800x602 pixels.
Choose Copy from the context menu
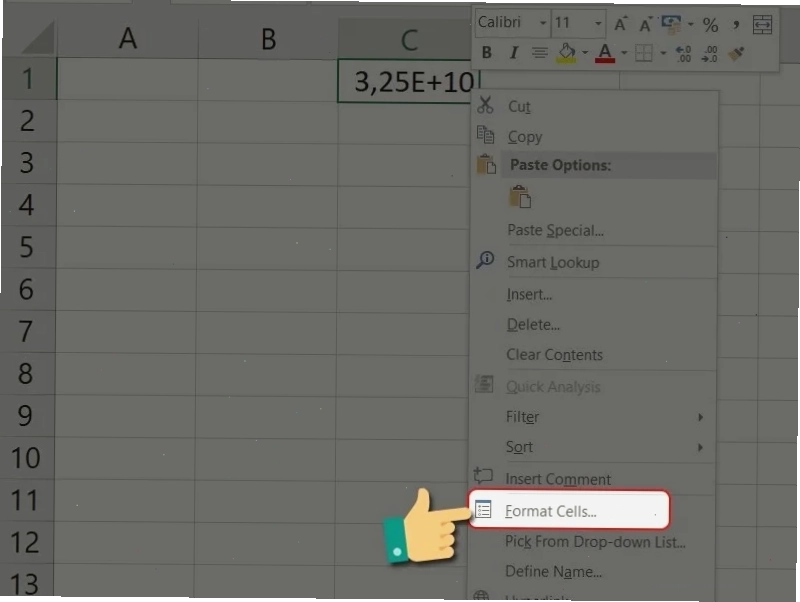coord(524,137)
